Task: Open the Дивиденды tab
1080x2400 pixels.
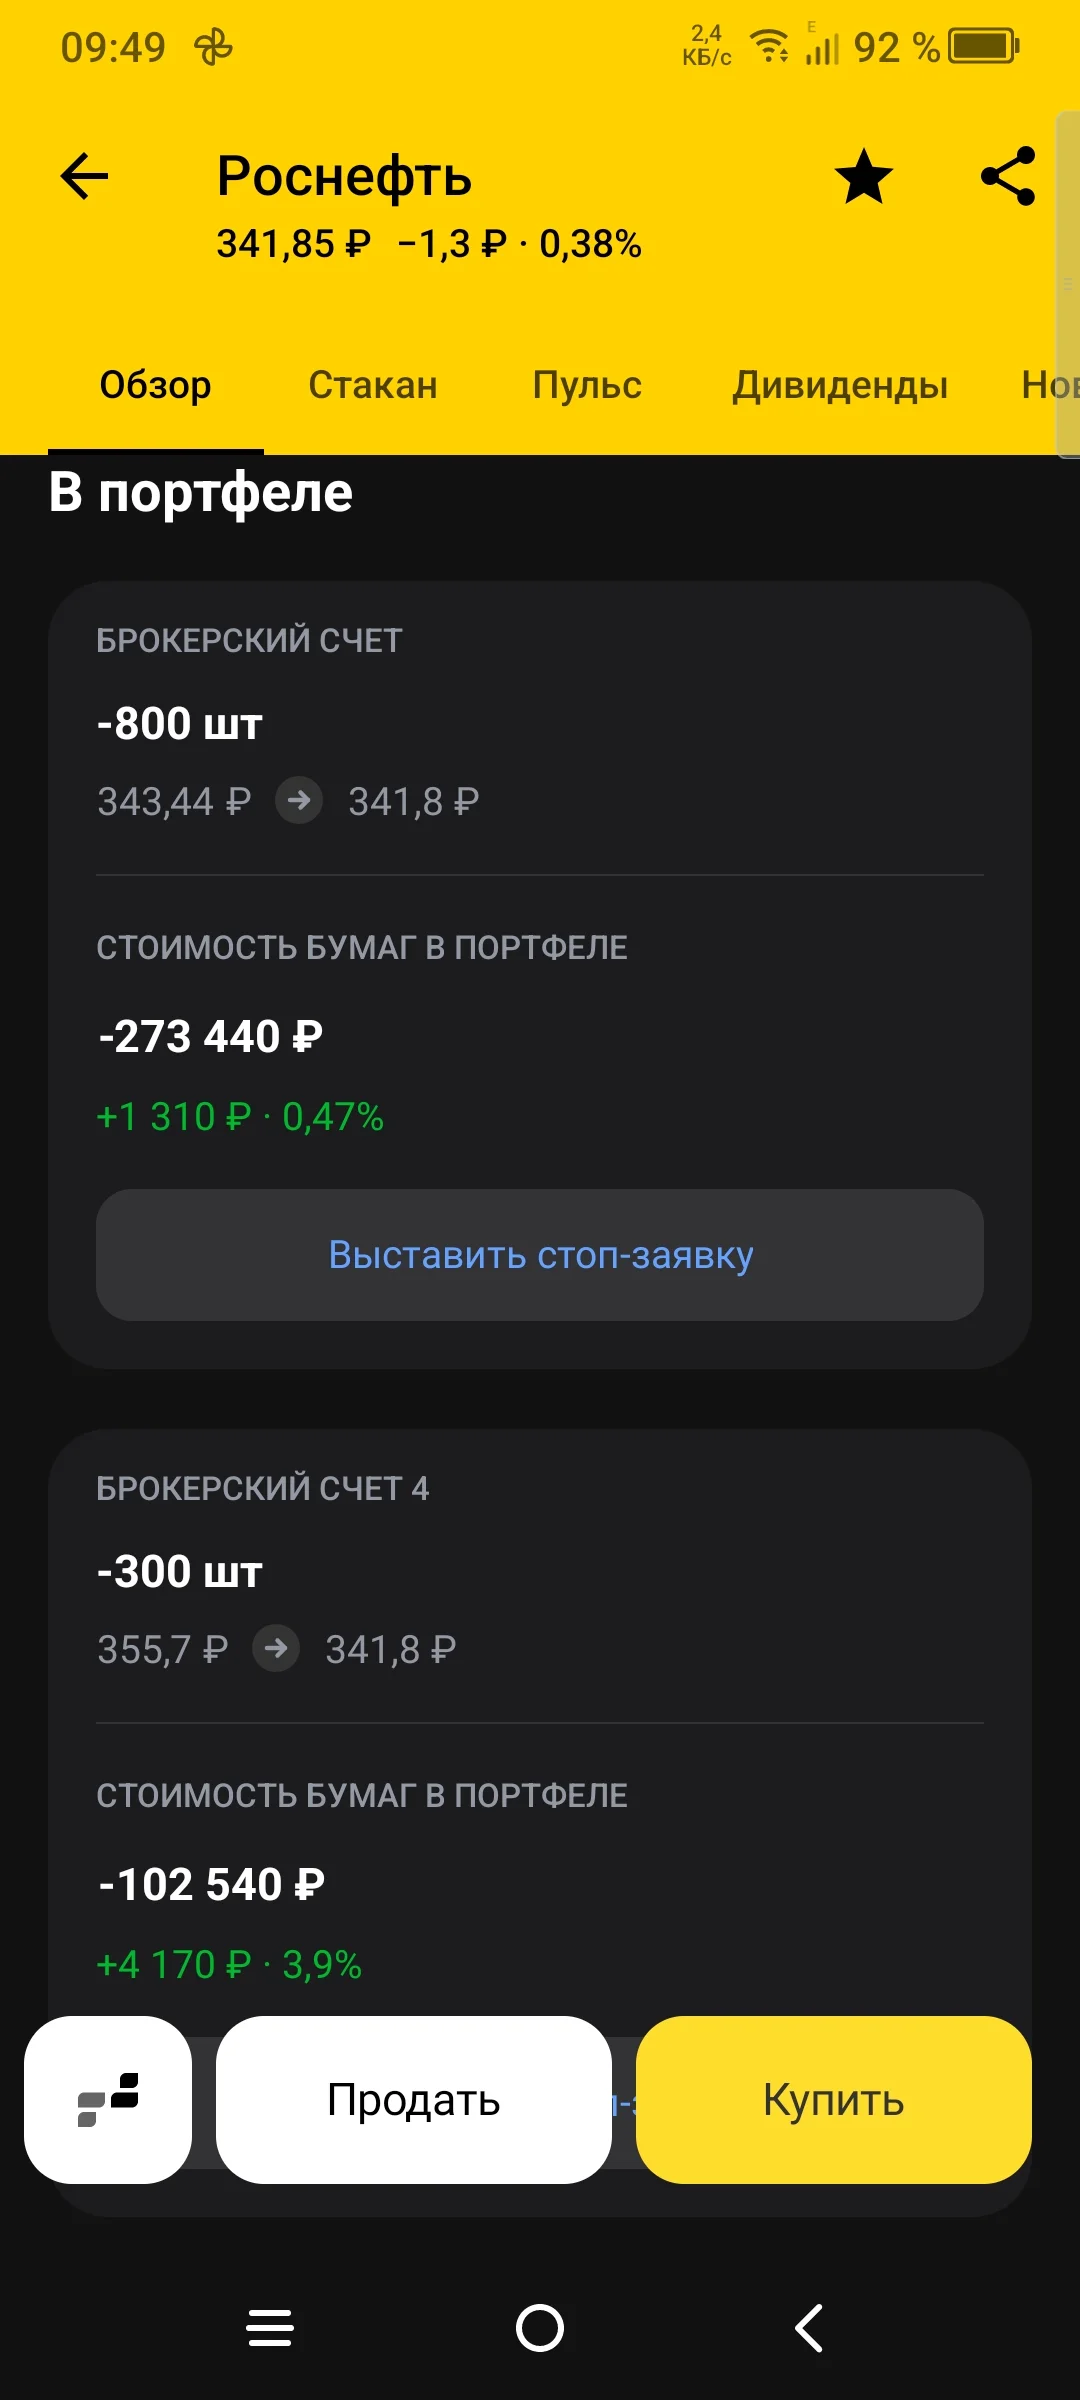Action: tap(840, 385)
